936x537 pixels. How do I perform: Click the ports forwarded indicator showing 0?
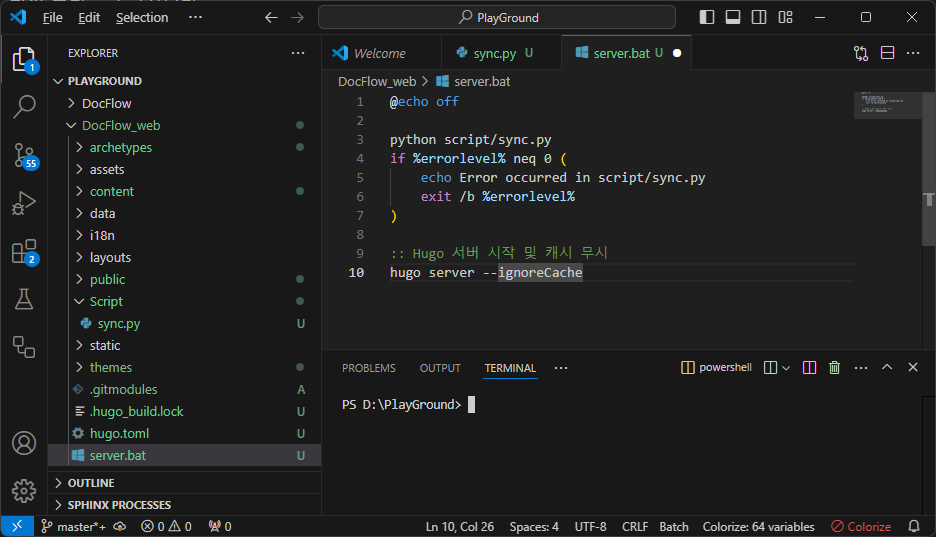220,526
